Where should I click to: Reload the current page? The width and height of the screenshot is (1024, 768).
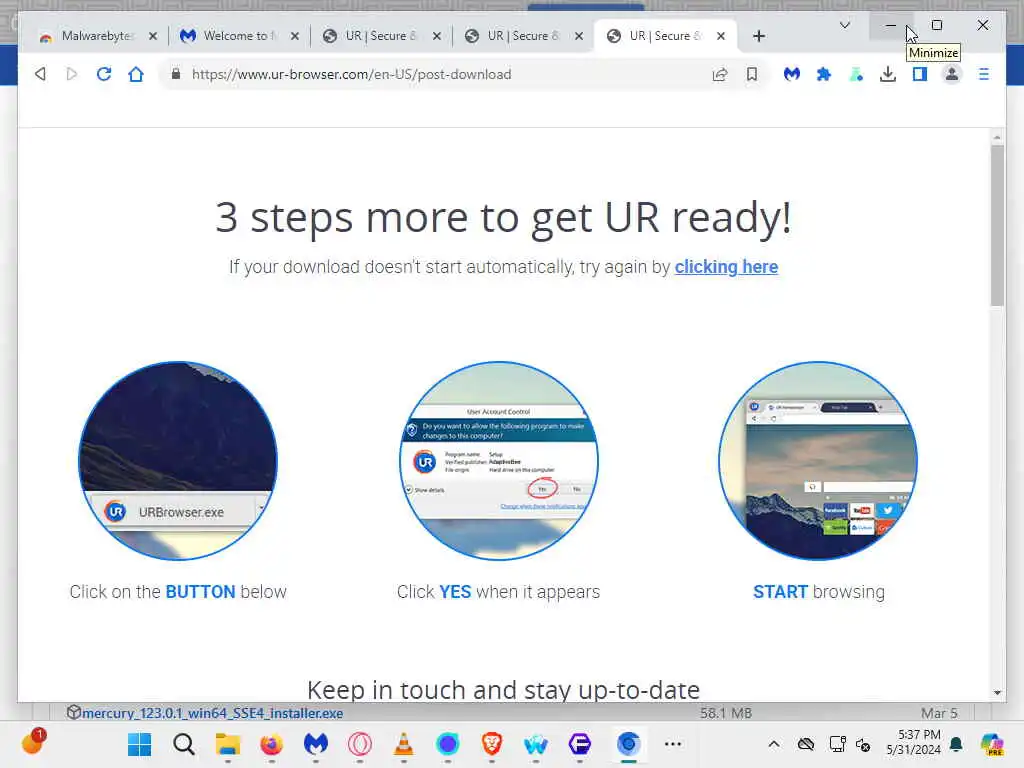click(104, 74)
